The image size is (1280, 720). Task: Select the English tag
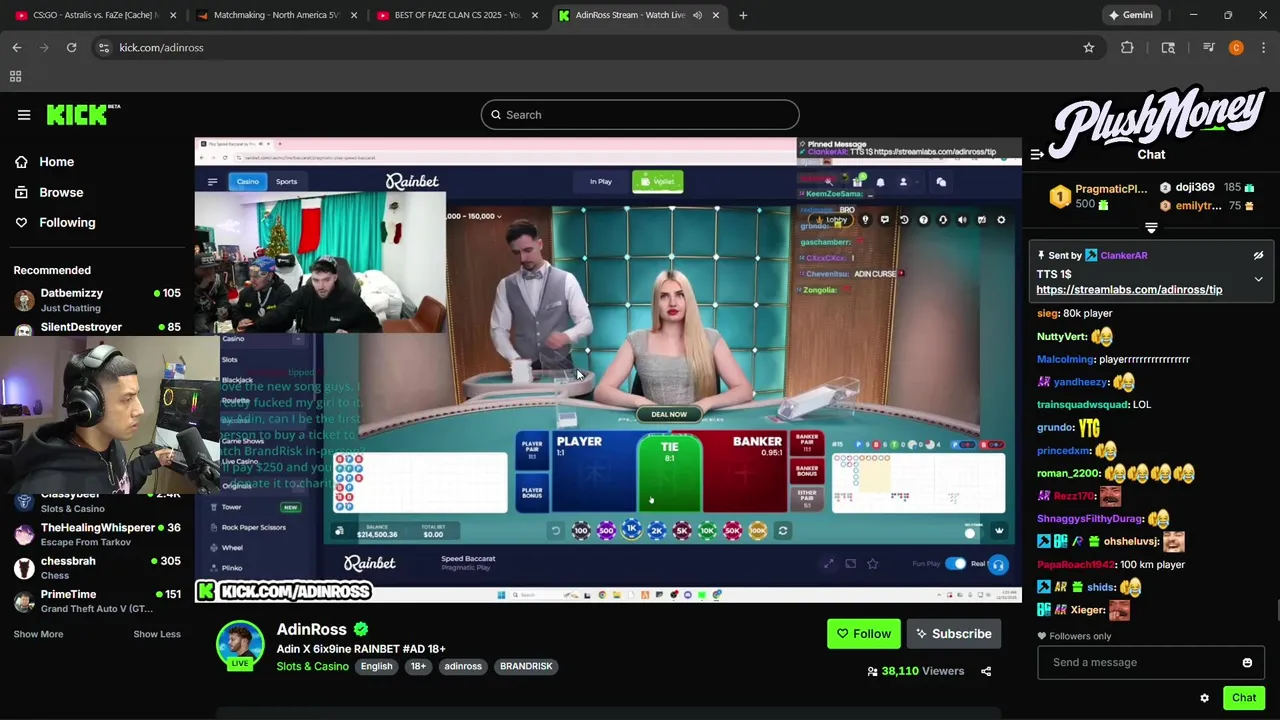[x=377, y=666]
